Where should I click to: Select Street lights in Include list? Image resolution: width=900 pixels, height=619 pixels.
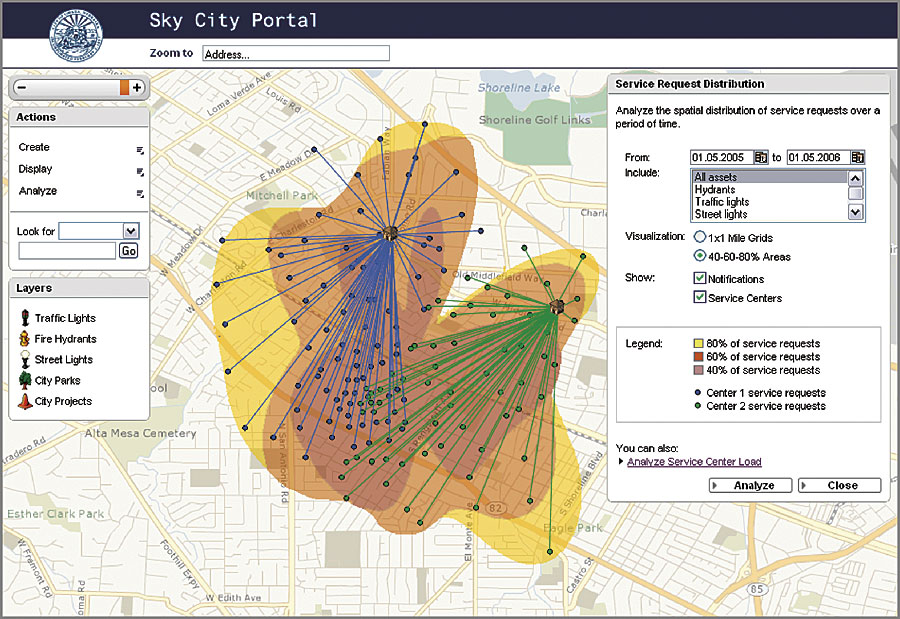click(770, 214)
